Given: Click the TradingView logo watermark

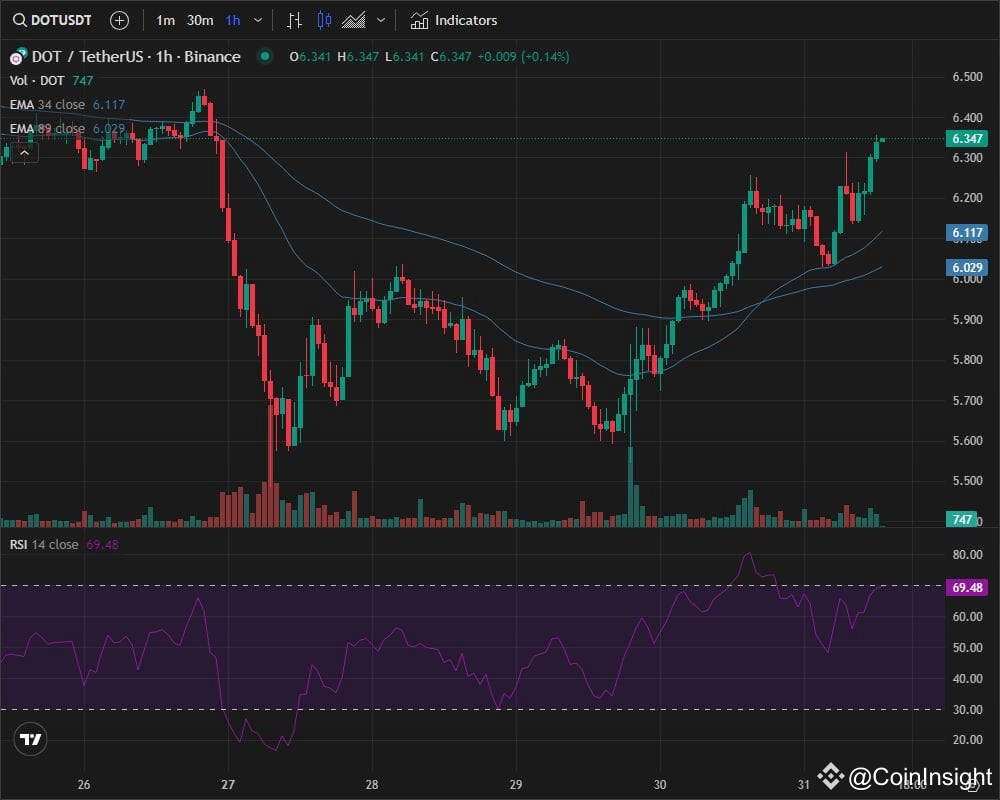Looking at the screenshot, I should click(x=29, y=740).
